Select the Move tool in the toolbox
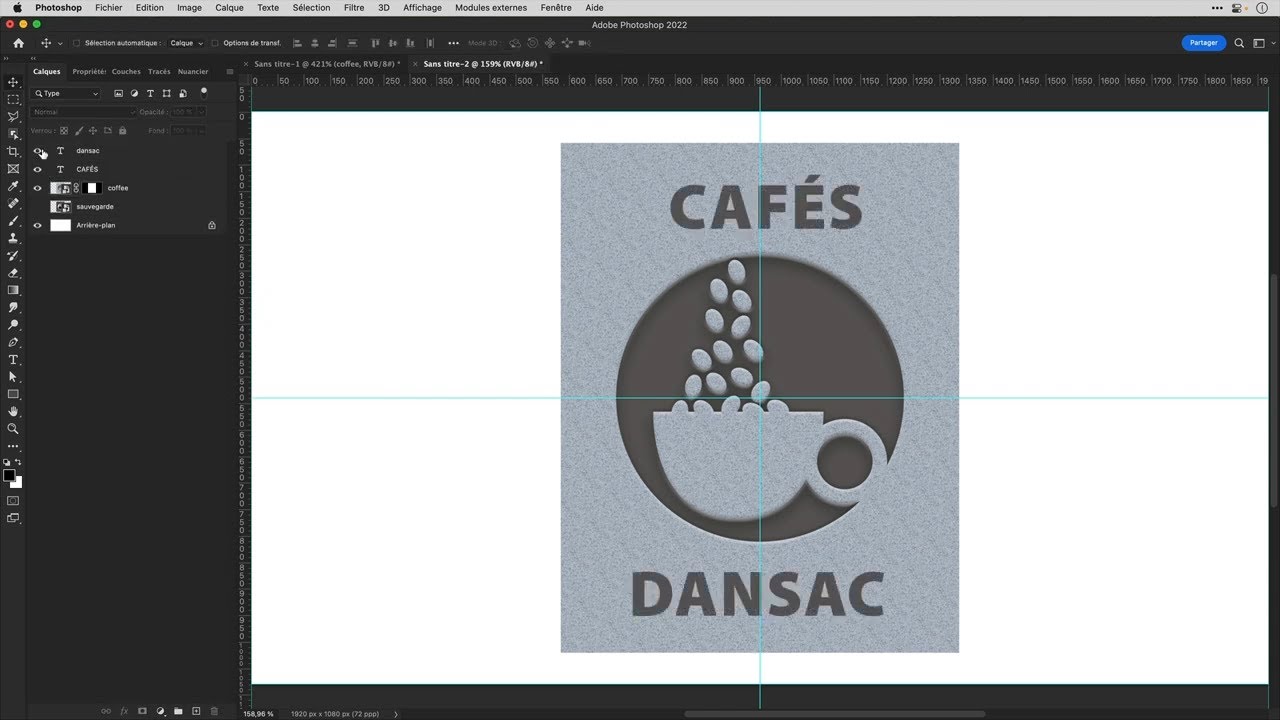This screenshot has width=1280, height=720. 13,82
